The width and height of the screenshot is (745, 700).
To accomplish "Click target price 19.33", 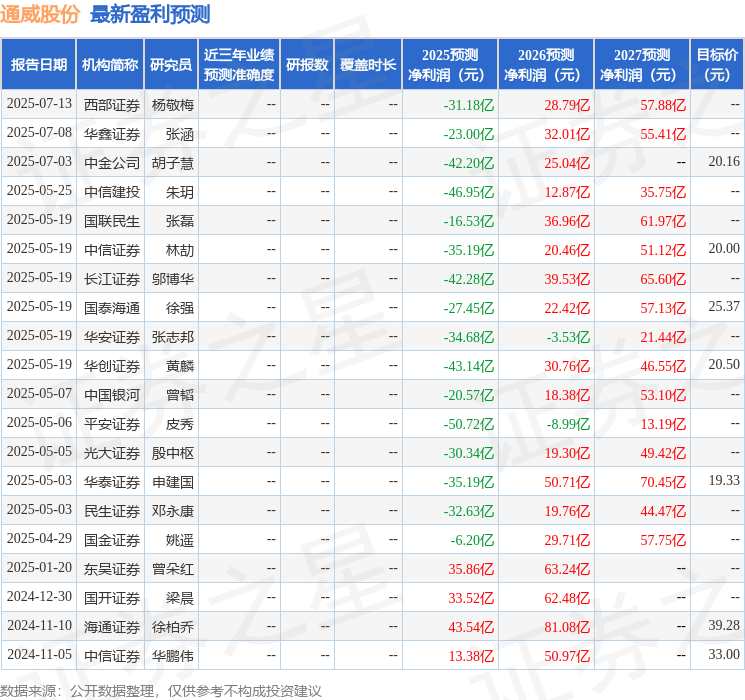I will click(724, 480).
